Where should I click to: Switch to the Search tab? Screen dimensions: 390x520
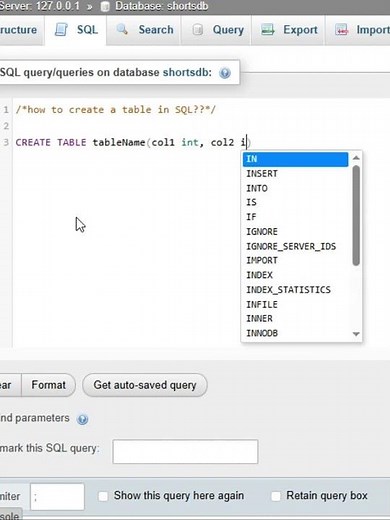coord(144,30)
